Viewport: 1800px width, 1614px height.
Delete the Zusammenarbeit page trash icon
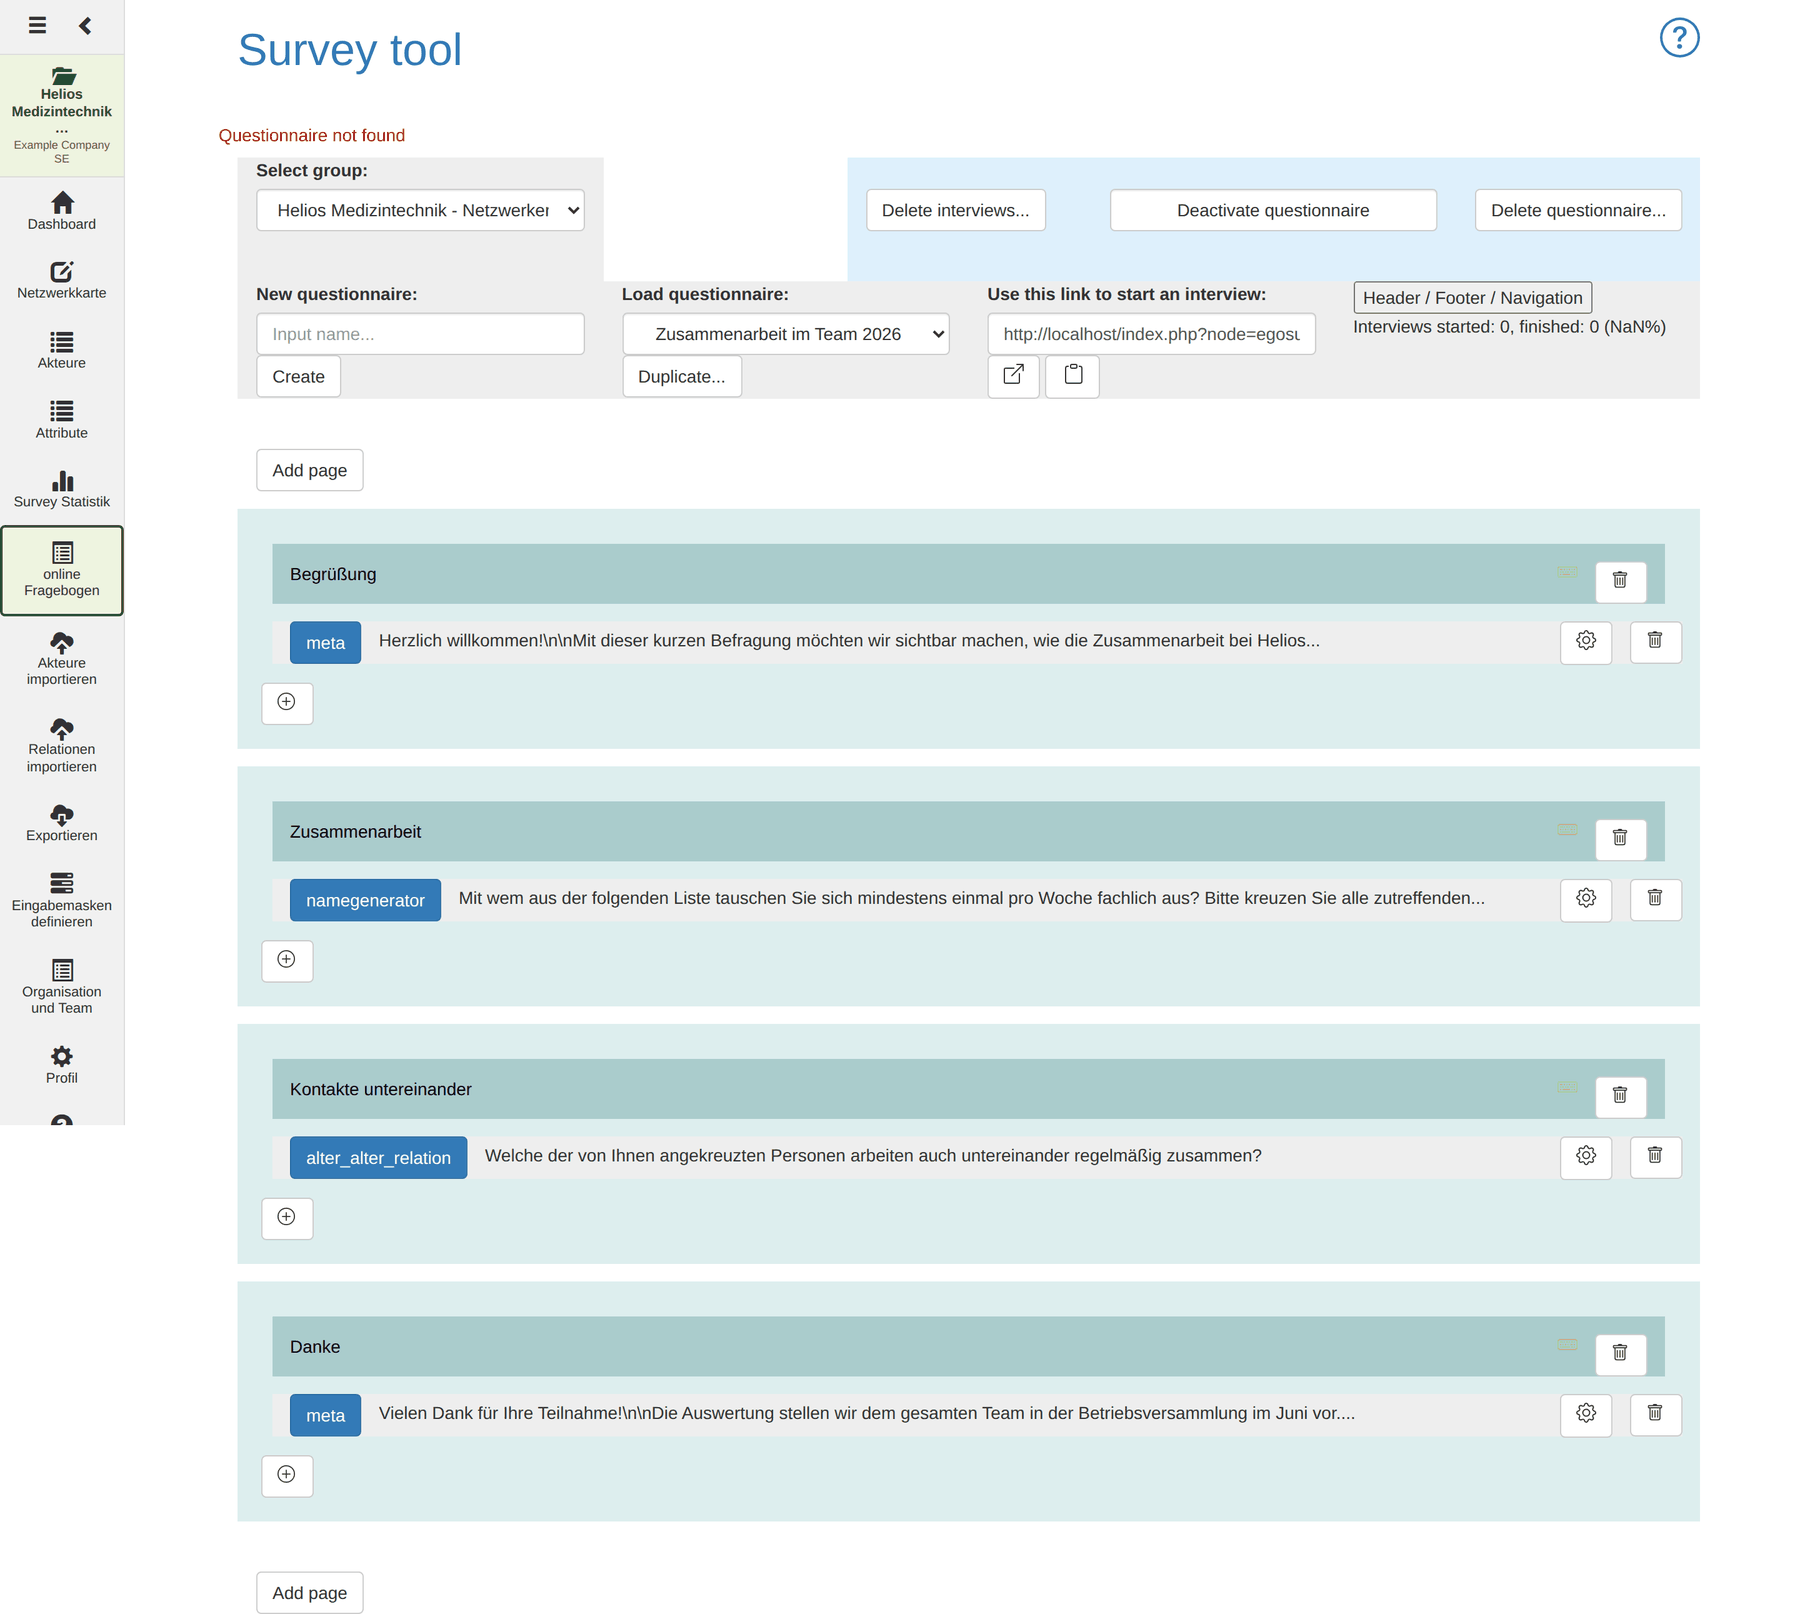[x=1620, y=839]
